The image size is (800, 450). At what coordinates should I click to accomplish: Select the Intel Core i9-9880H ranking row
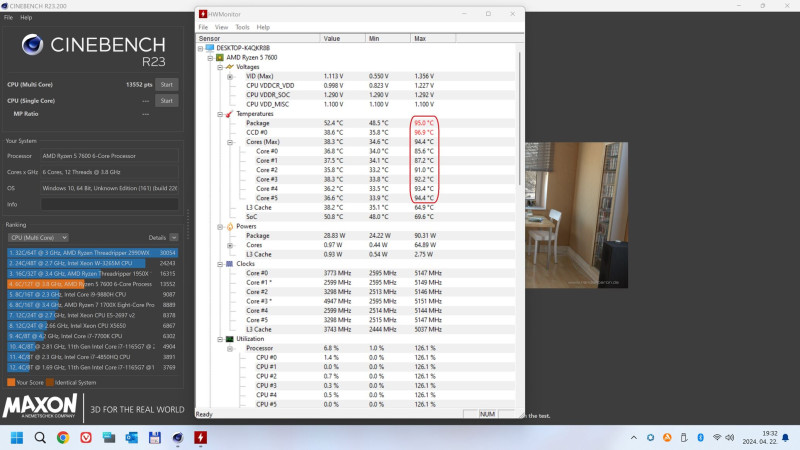tap(92, 294)
